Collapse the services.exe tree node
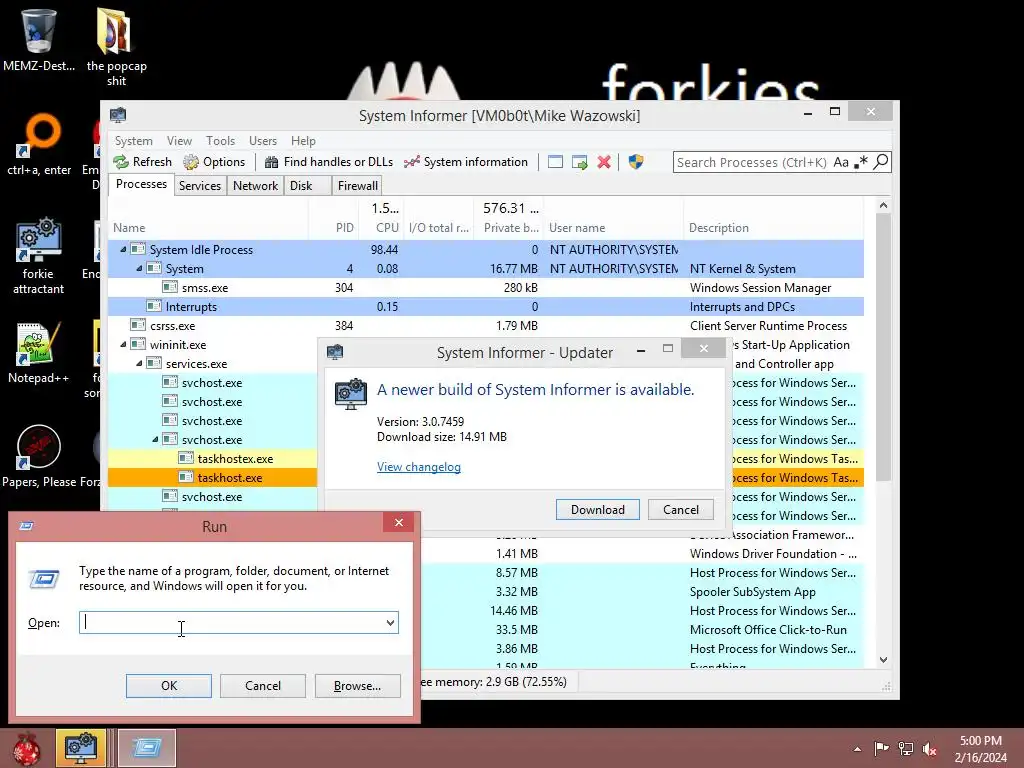Screen dimensions: 1024x768 (138, 364)
